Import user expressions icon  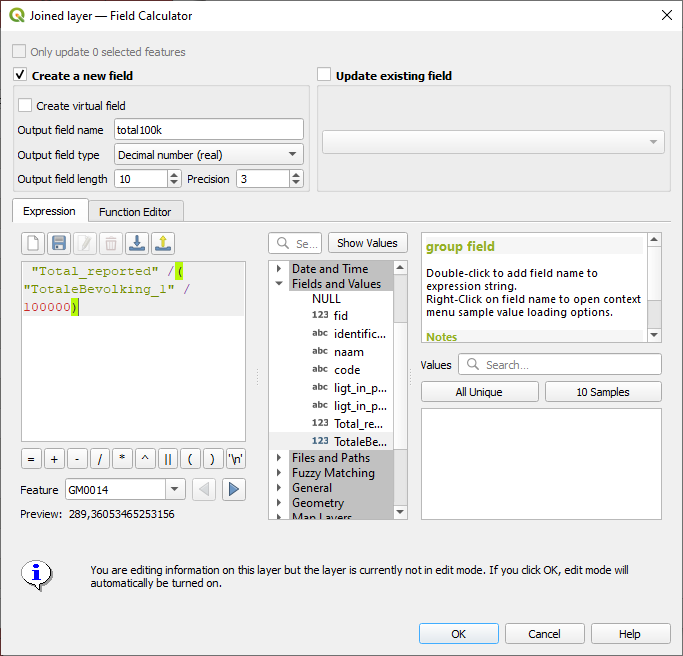(137, 243)
